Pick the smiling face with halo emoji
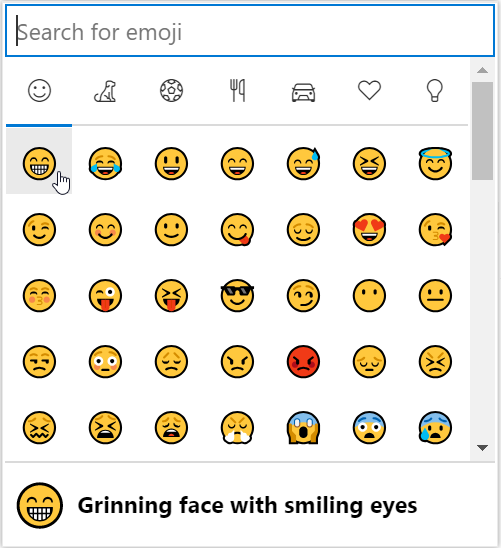 pyautogui.click(x=435, y=163)
